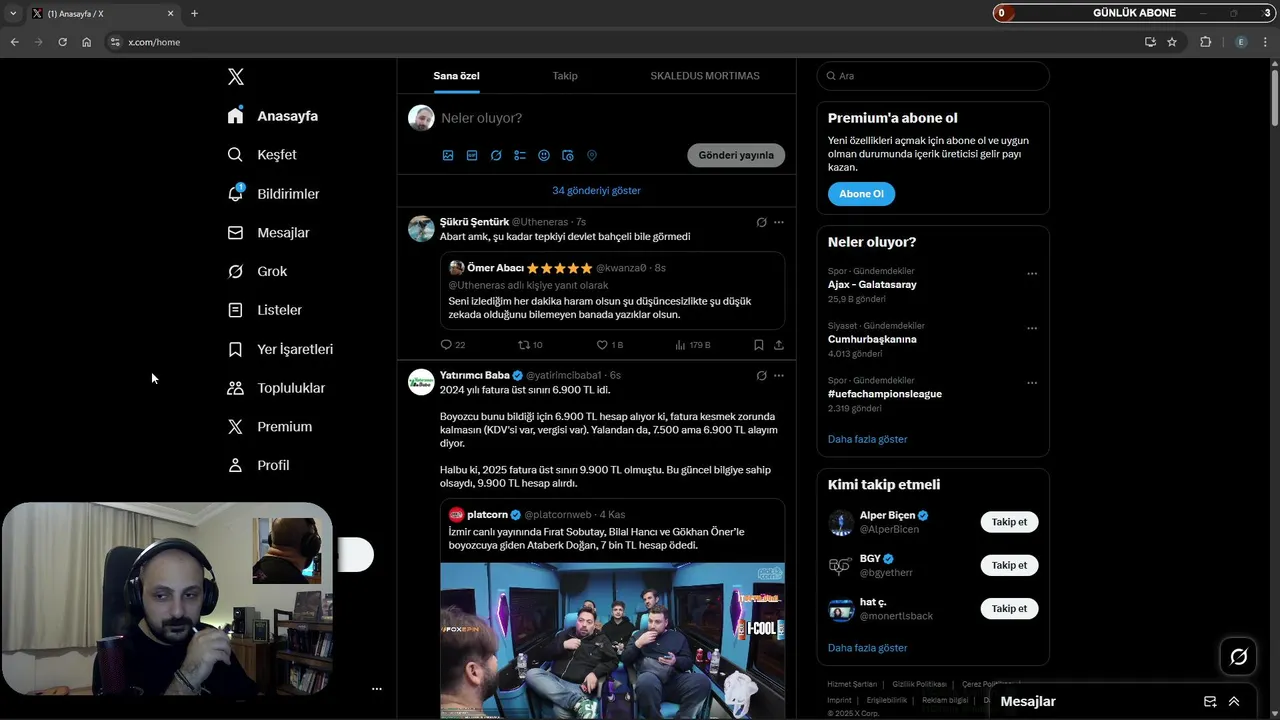Follow BGY
Screen dimensions: 1280x720
point(1009,565)
